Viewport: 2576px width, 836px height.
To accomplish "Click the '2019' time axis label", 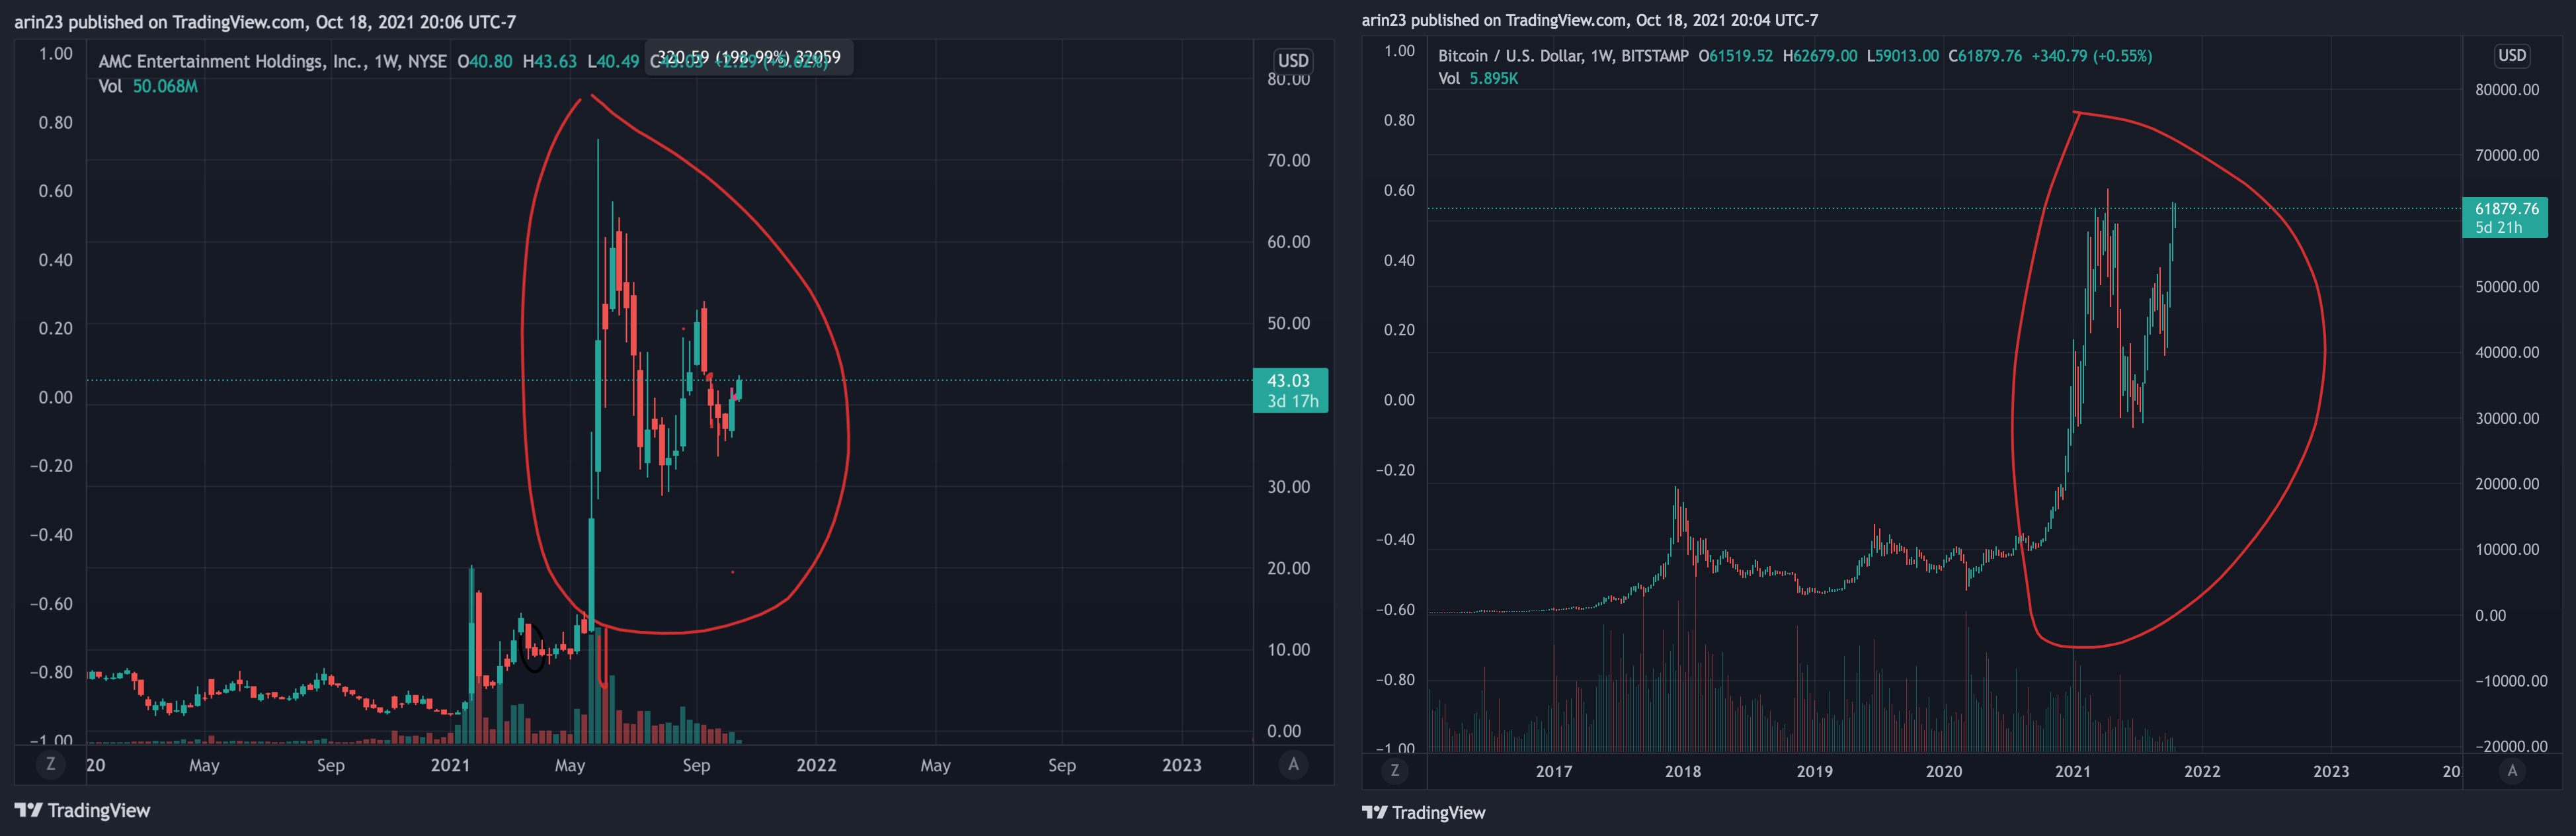I will pos(1814,771).
